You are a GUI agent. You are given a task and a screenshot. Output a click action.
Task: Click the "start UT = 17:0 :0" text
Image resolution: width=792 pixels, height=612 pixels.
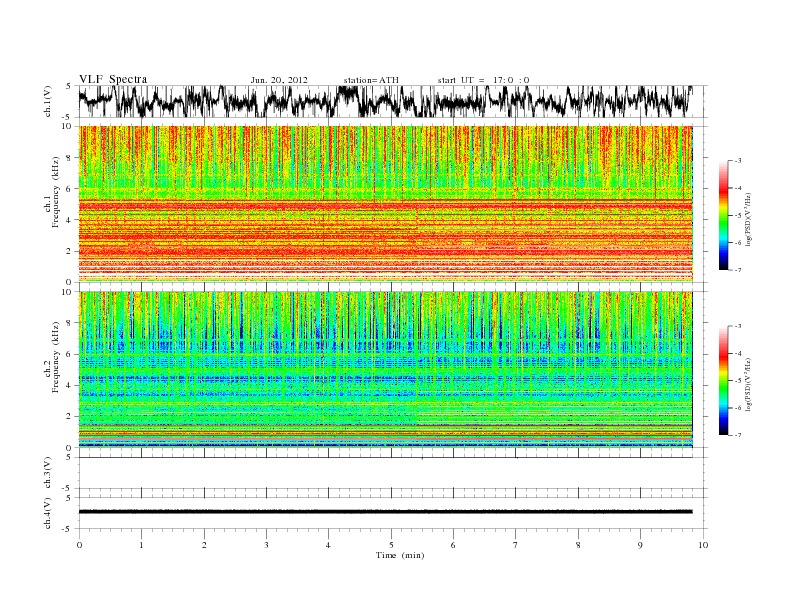[483, 80]
